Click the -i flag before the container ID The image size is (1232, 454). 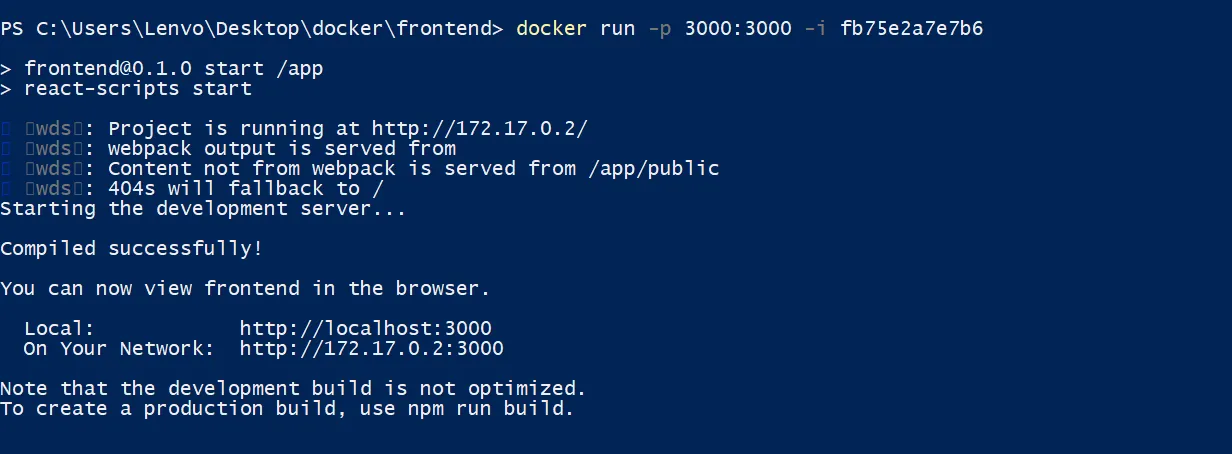(816, 28)
